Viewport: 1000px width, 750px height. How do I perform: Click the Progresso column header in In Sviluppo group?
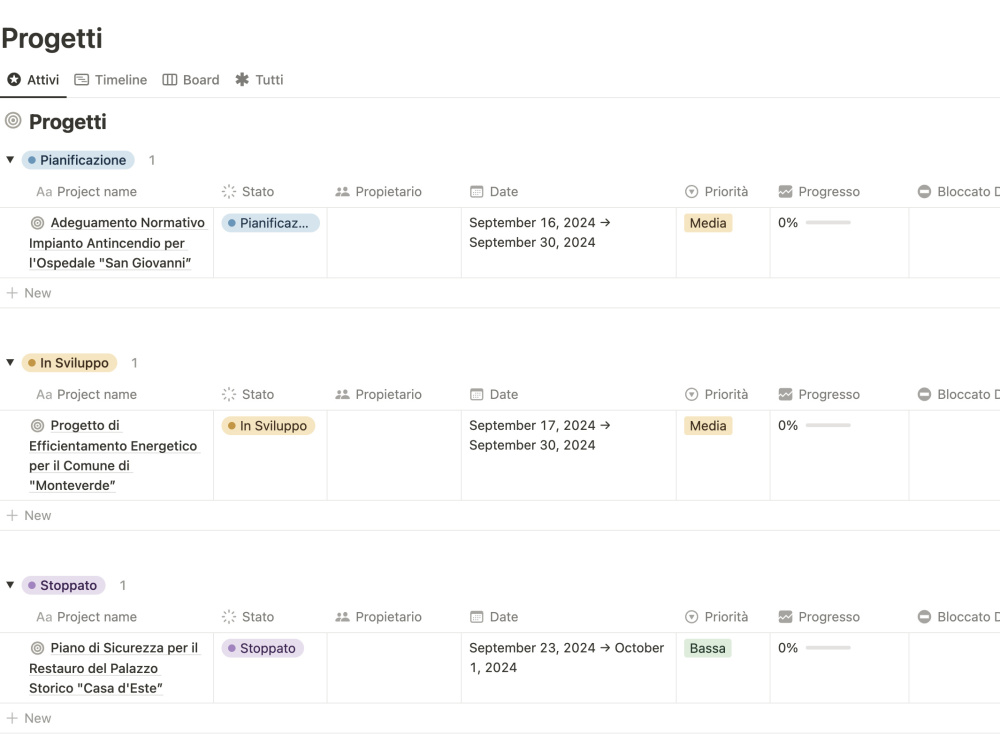tap(819, 394)
